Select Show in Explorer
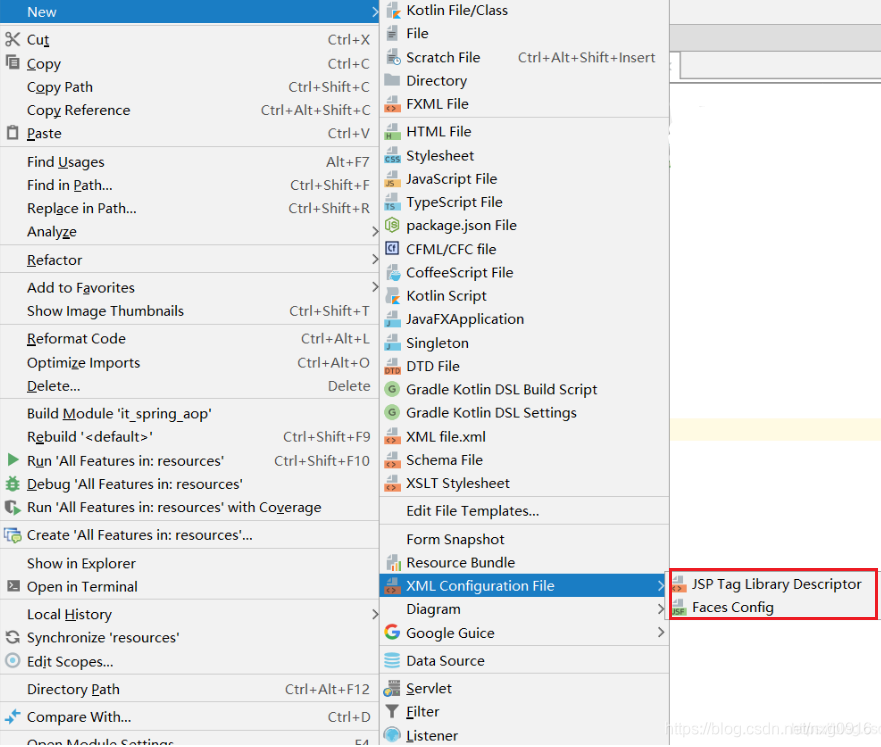 click(189, 563)
